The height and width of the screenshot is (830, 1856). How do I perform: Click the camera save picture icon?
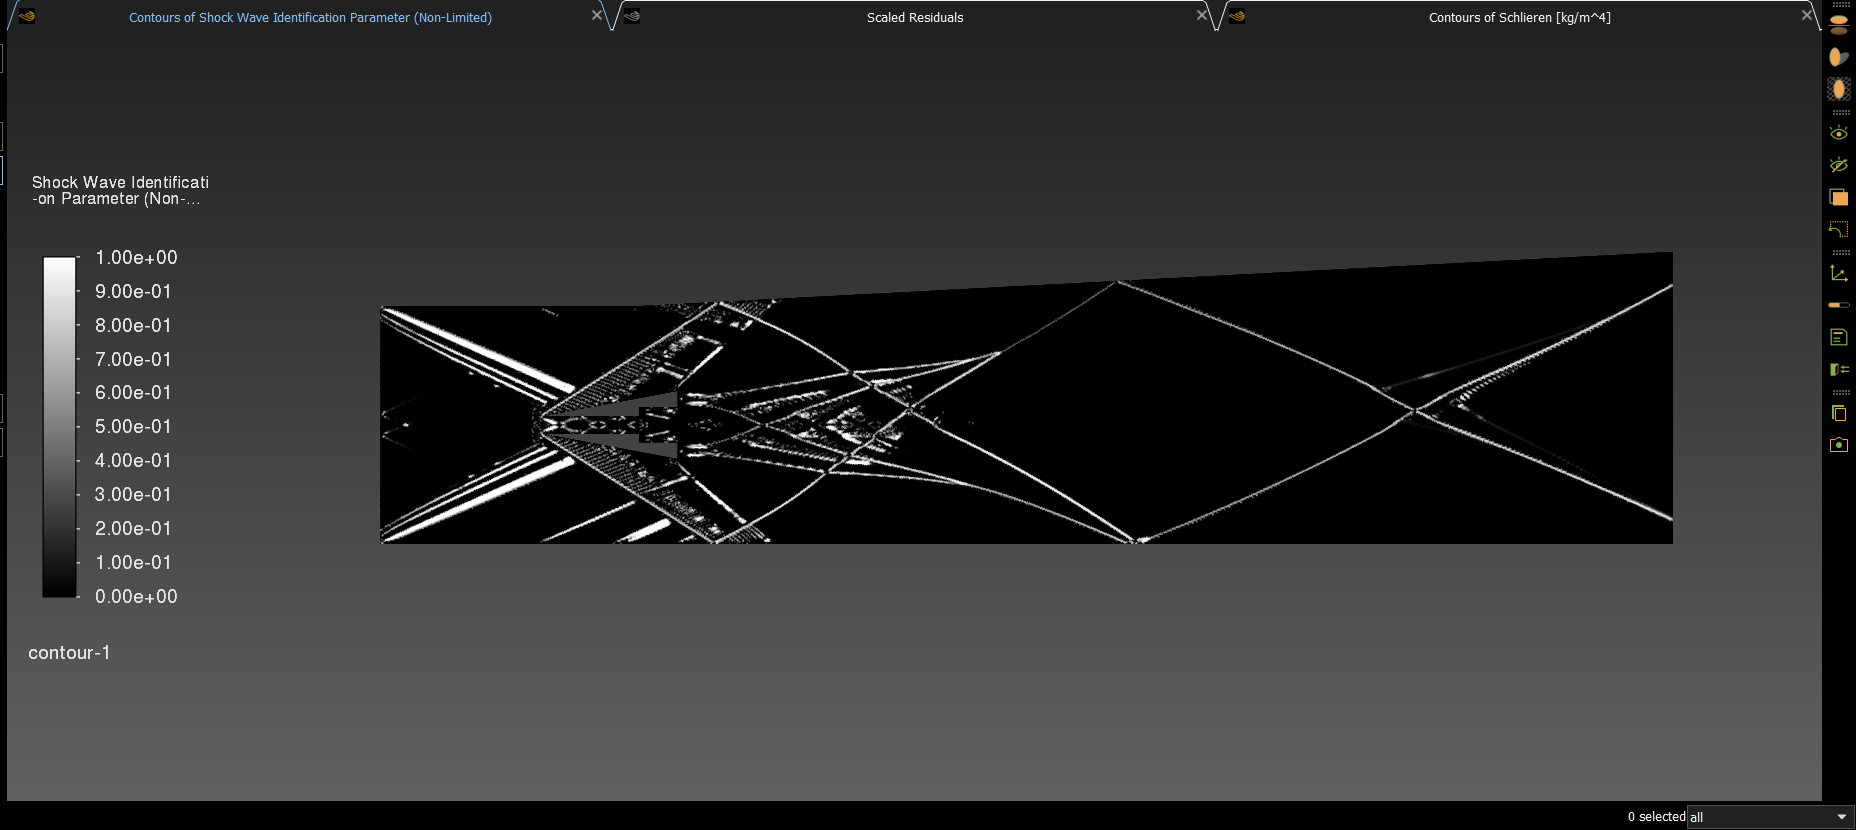(x=1838, y=445)
